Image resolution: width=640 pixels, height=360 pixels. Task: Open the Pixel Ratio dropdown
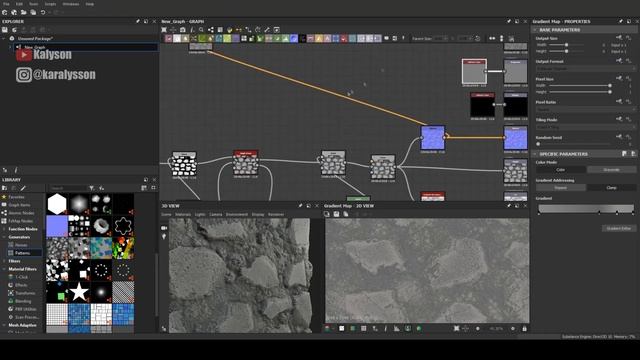(585, 109)
